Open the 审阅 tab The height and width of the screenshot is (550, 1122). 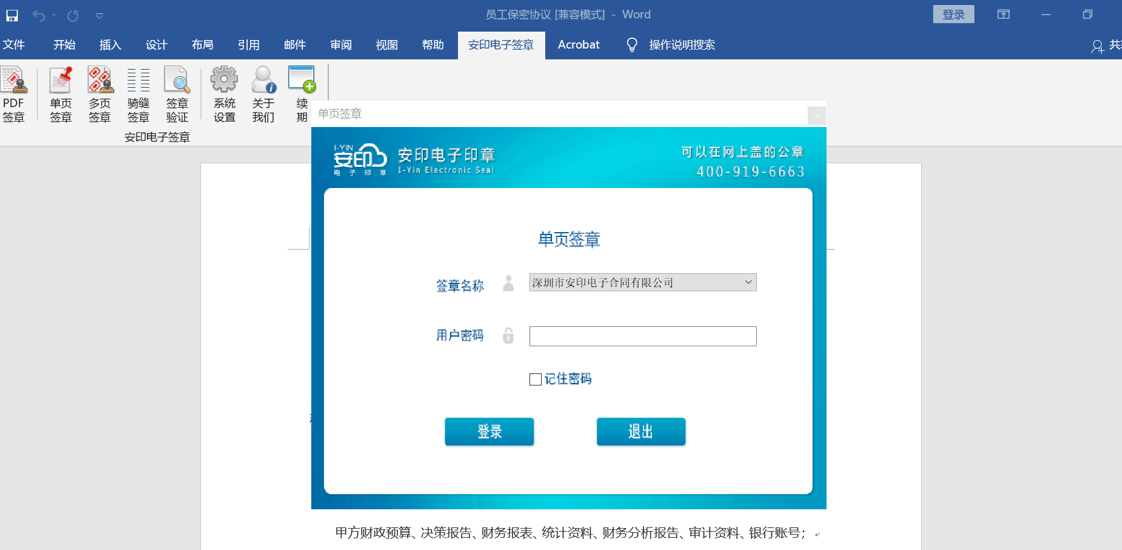(341, 45)
